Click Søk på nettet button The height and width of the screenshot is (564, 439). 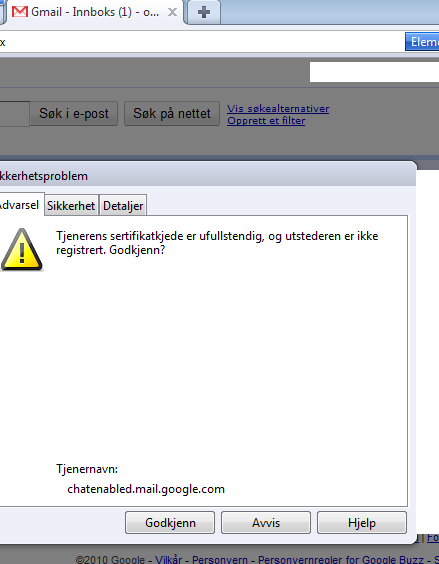[172, 114]
